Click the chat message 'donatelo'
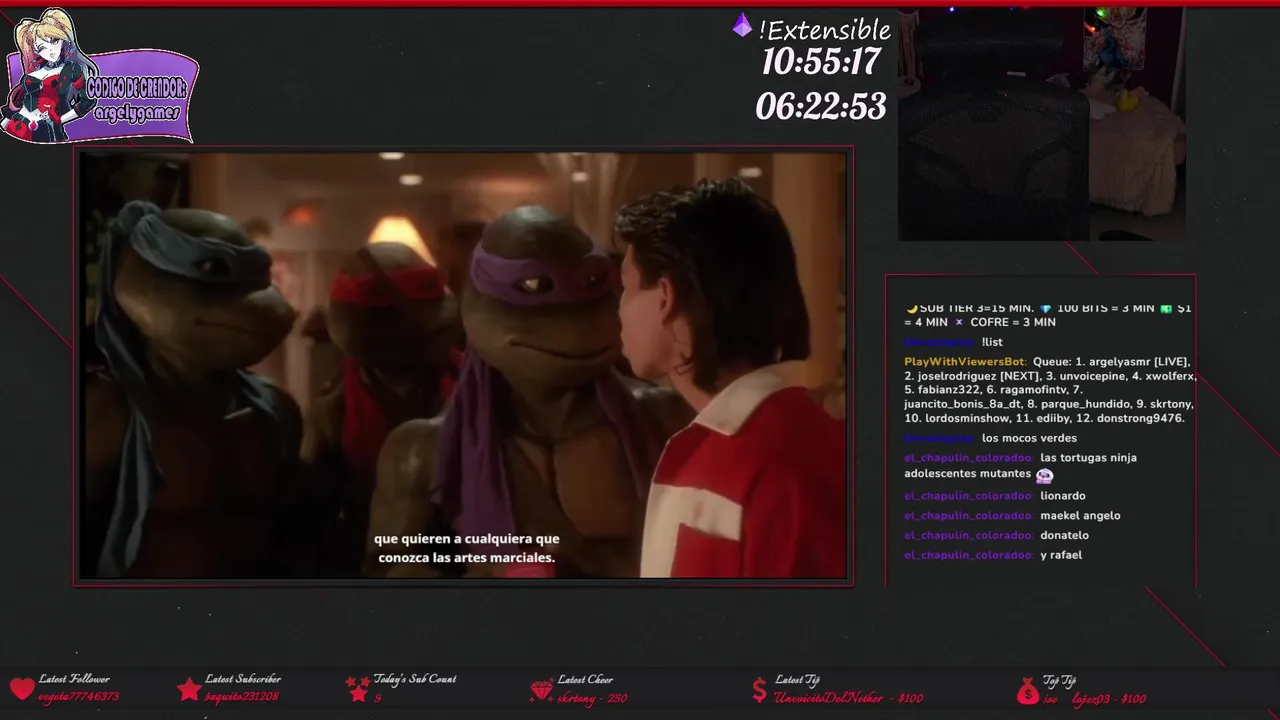The image size is (1280, 720). [1064, 536]
